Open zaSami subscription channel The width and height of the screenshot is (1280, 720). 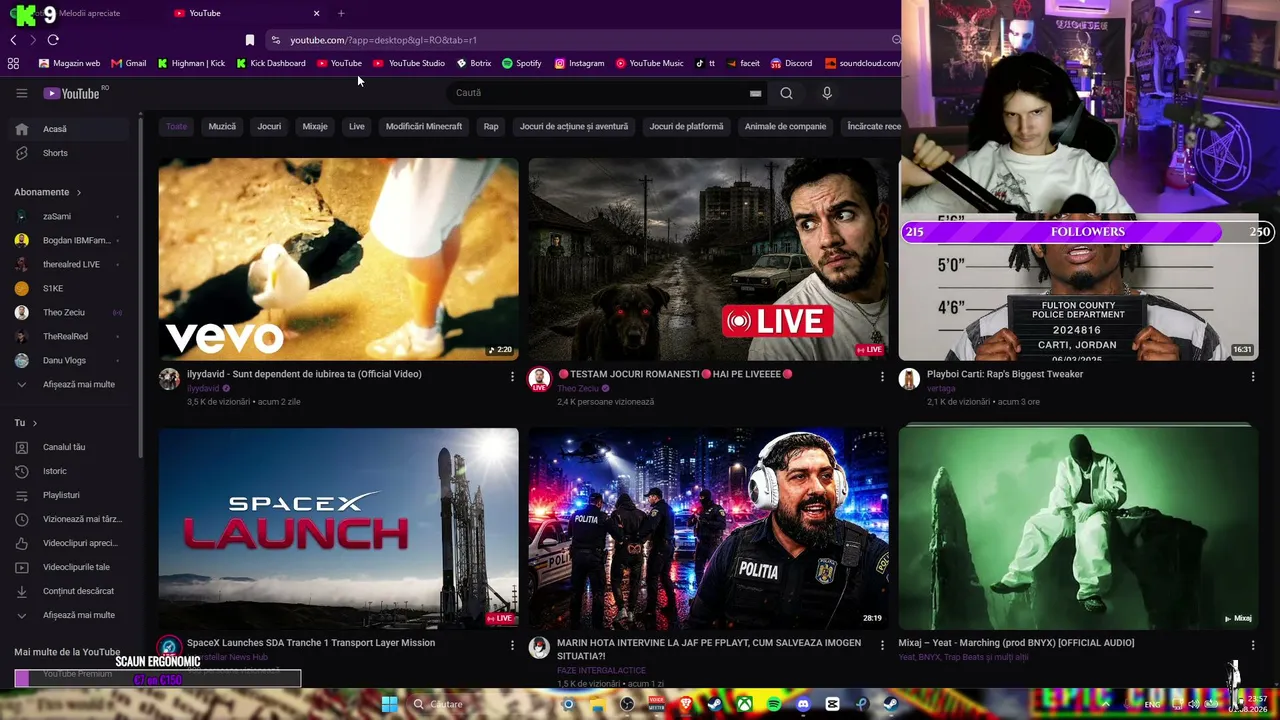click(70, 216)
